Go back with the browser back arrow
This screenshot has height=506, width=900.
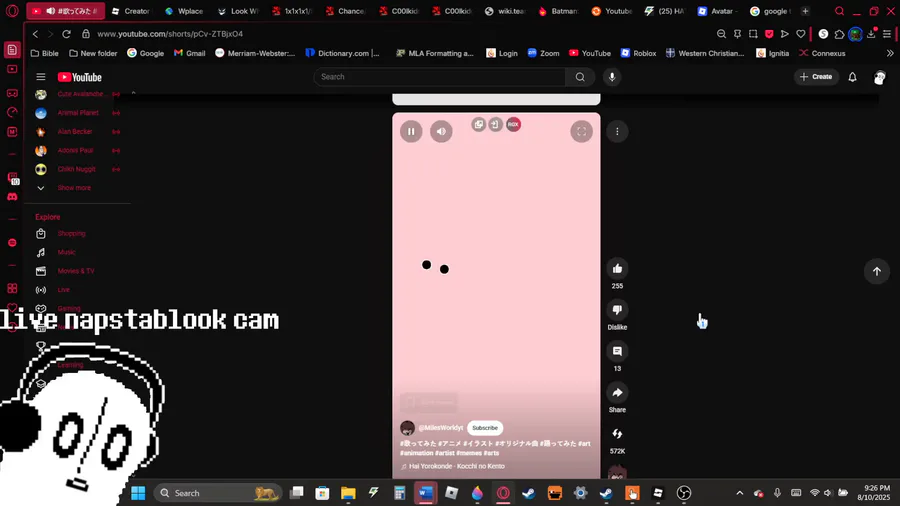click(36, 34)
